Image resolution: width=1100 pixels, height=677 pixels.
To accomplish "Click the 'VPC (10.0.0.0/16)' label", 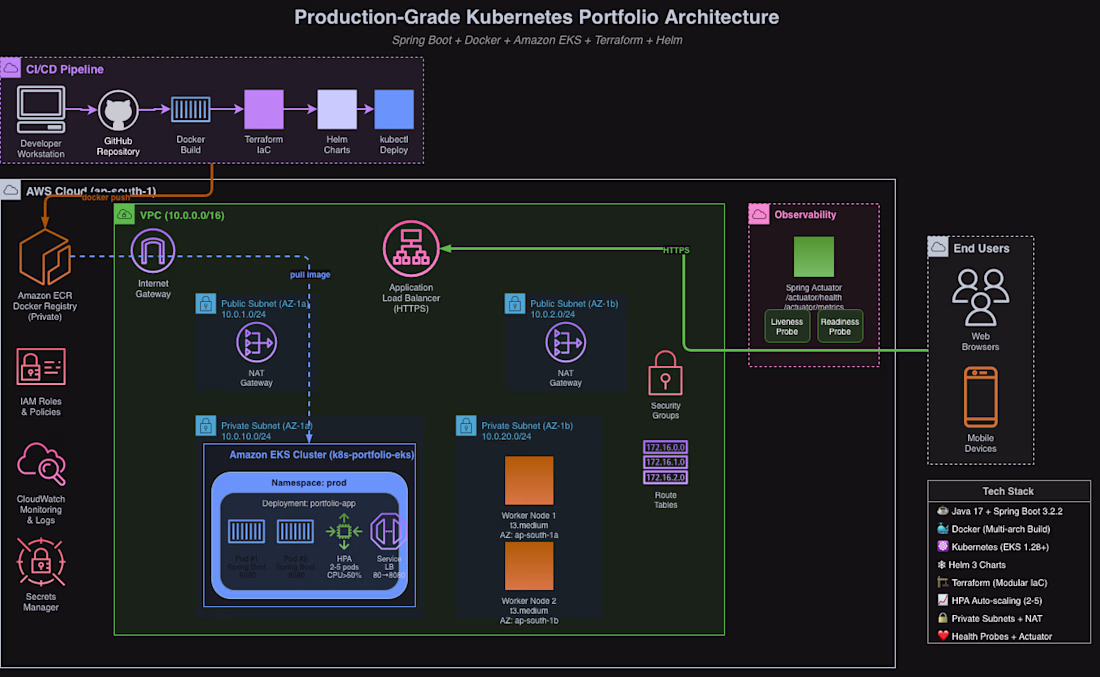I will 182,215.
